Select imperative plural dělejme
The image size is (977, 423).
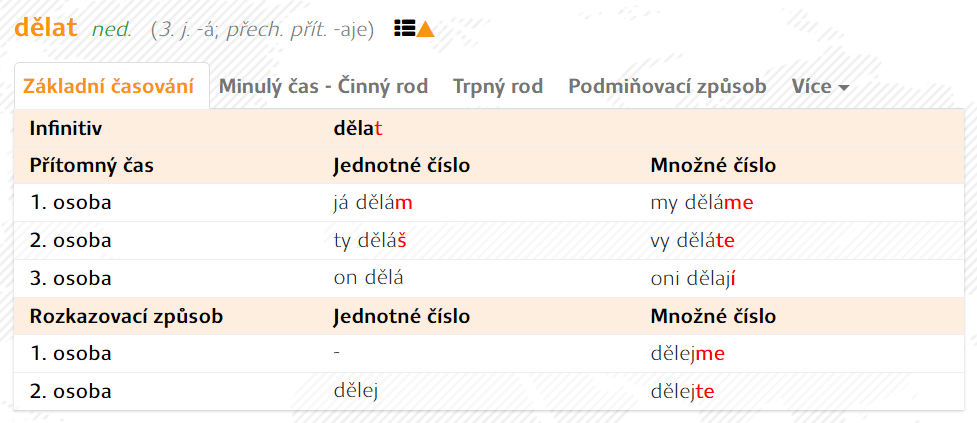[x=687, y=354]
